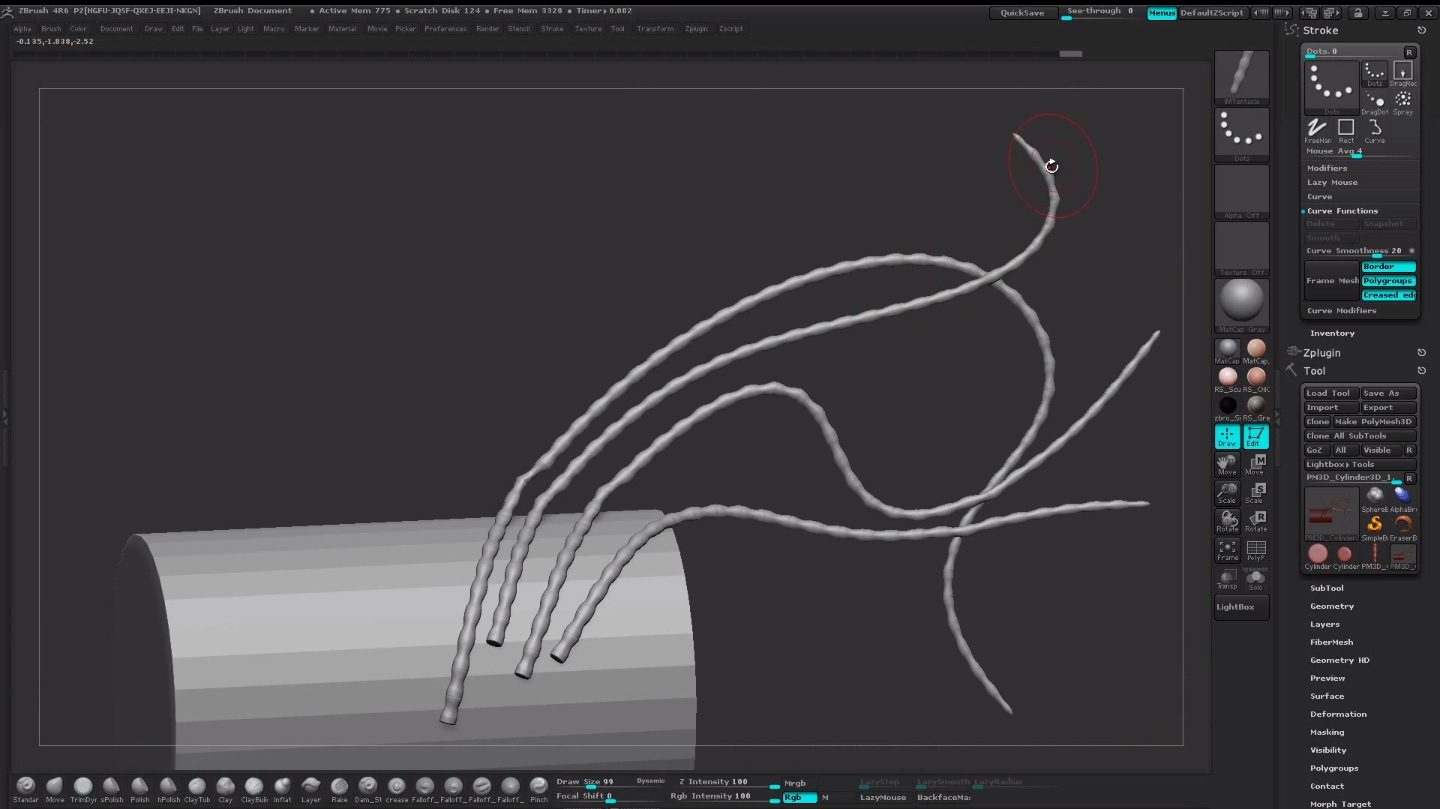Select the Spray stroke icon
The height and width of the screenshot is (809, 1440).
tap(1403, 102)
